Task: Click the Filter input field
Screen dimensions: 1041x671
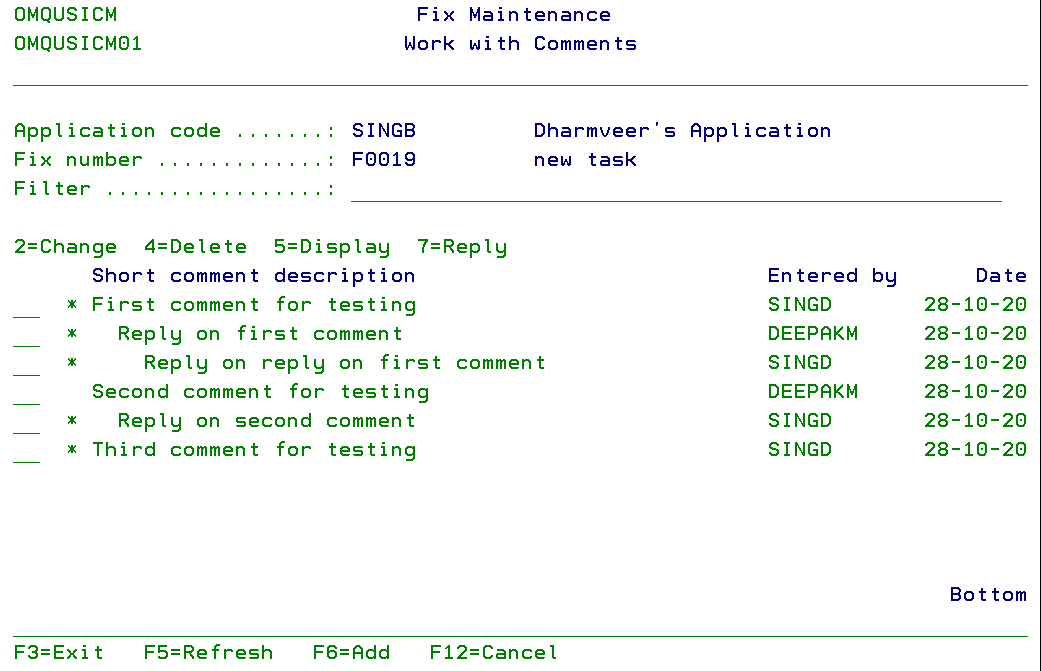Action: pos(676,189)
